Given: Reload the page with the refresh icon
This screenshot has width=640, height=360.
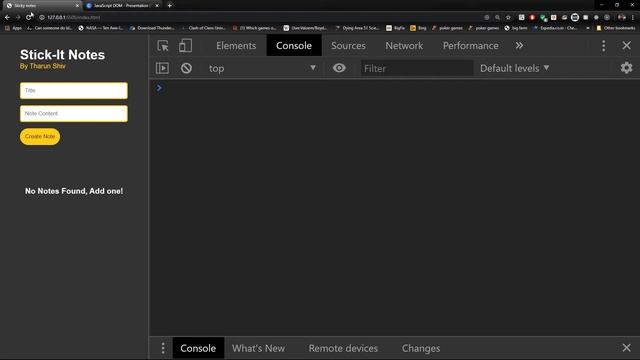Looking at the screenshot, I should click(x=29, y=17).
